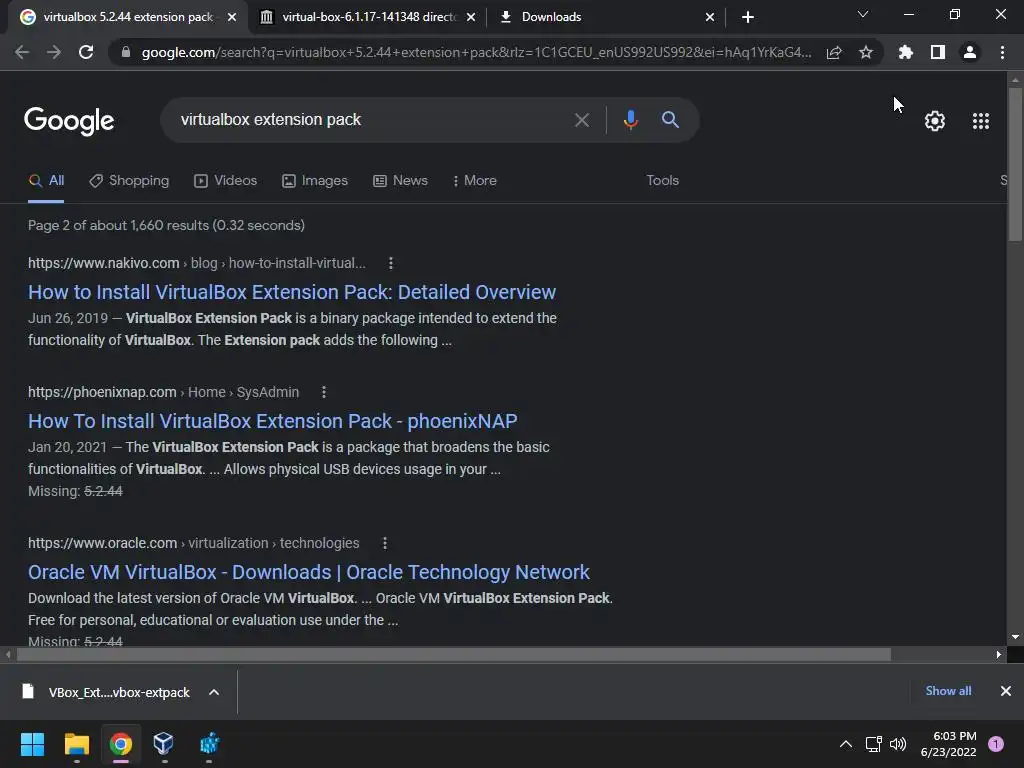Show hidden system tray icons
Viewport: 1024px width, 768px height.
pos(846,744)
